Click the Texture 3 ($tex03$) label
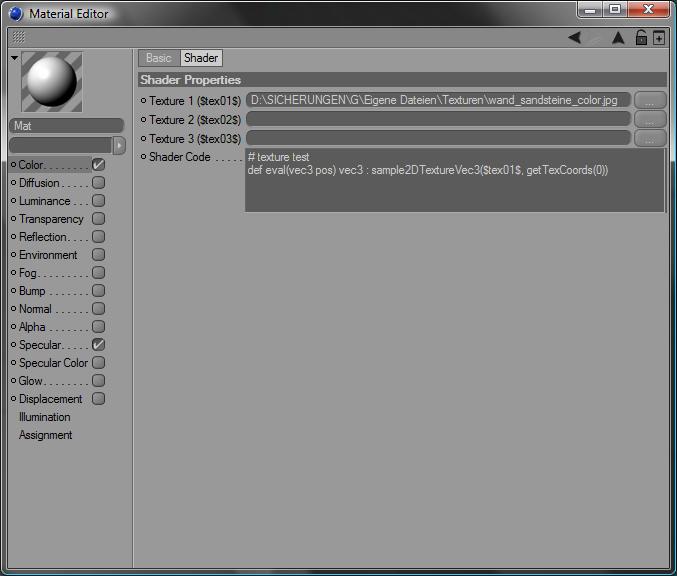This screenshot has width=677, height=576. pyautogui.click(x=195, y=139)
